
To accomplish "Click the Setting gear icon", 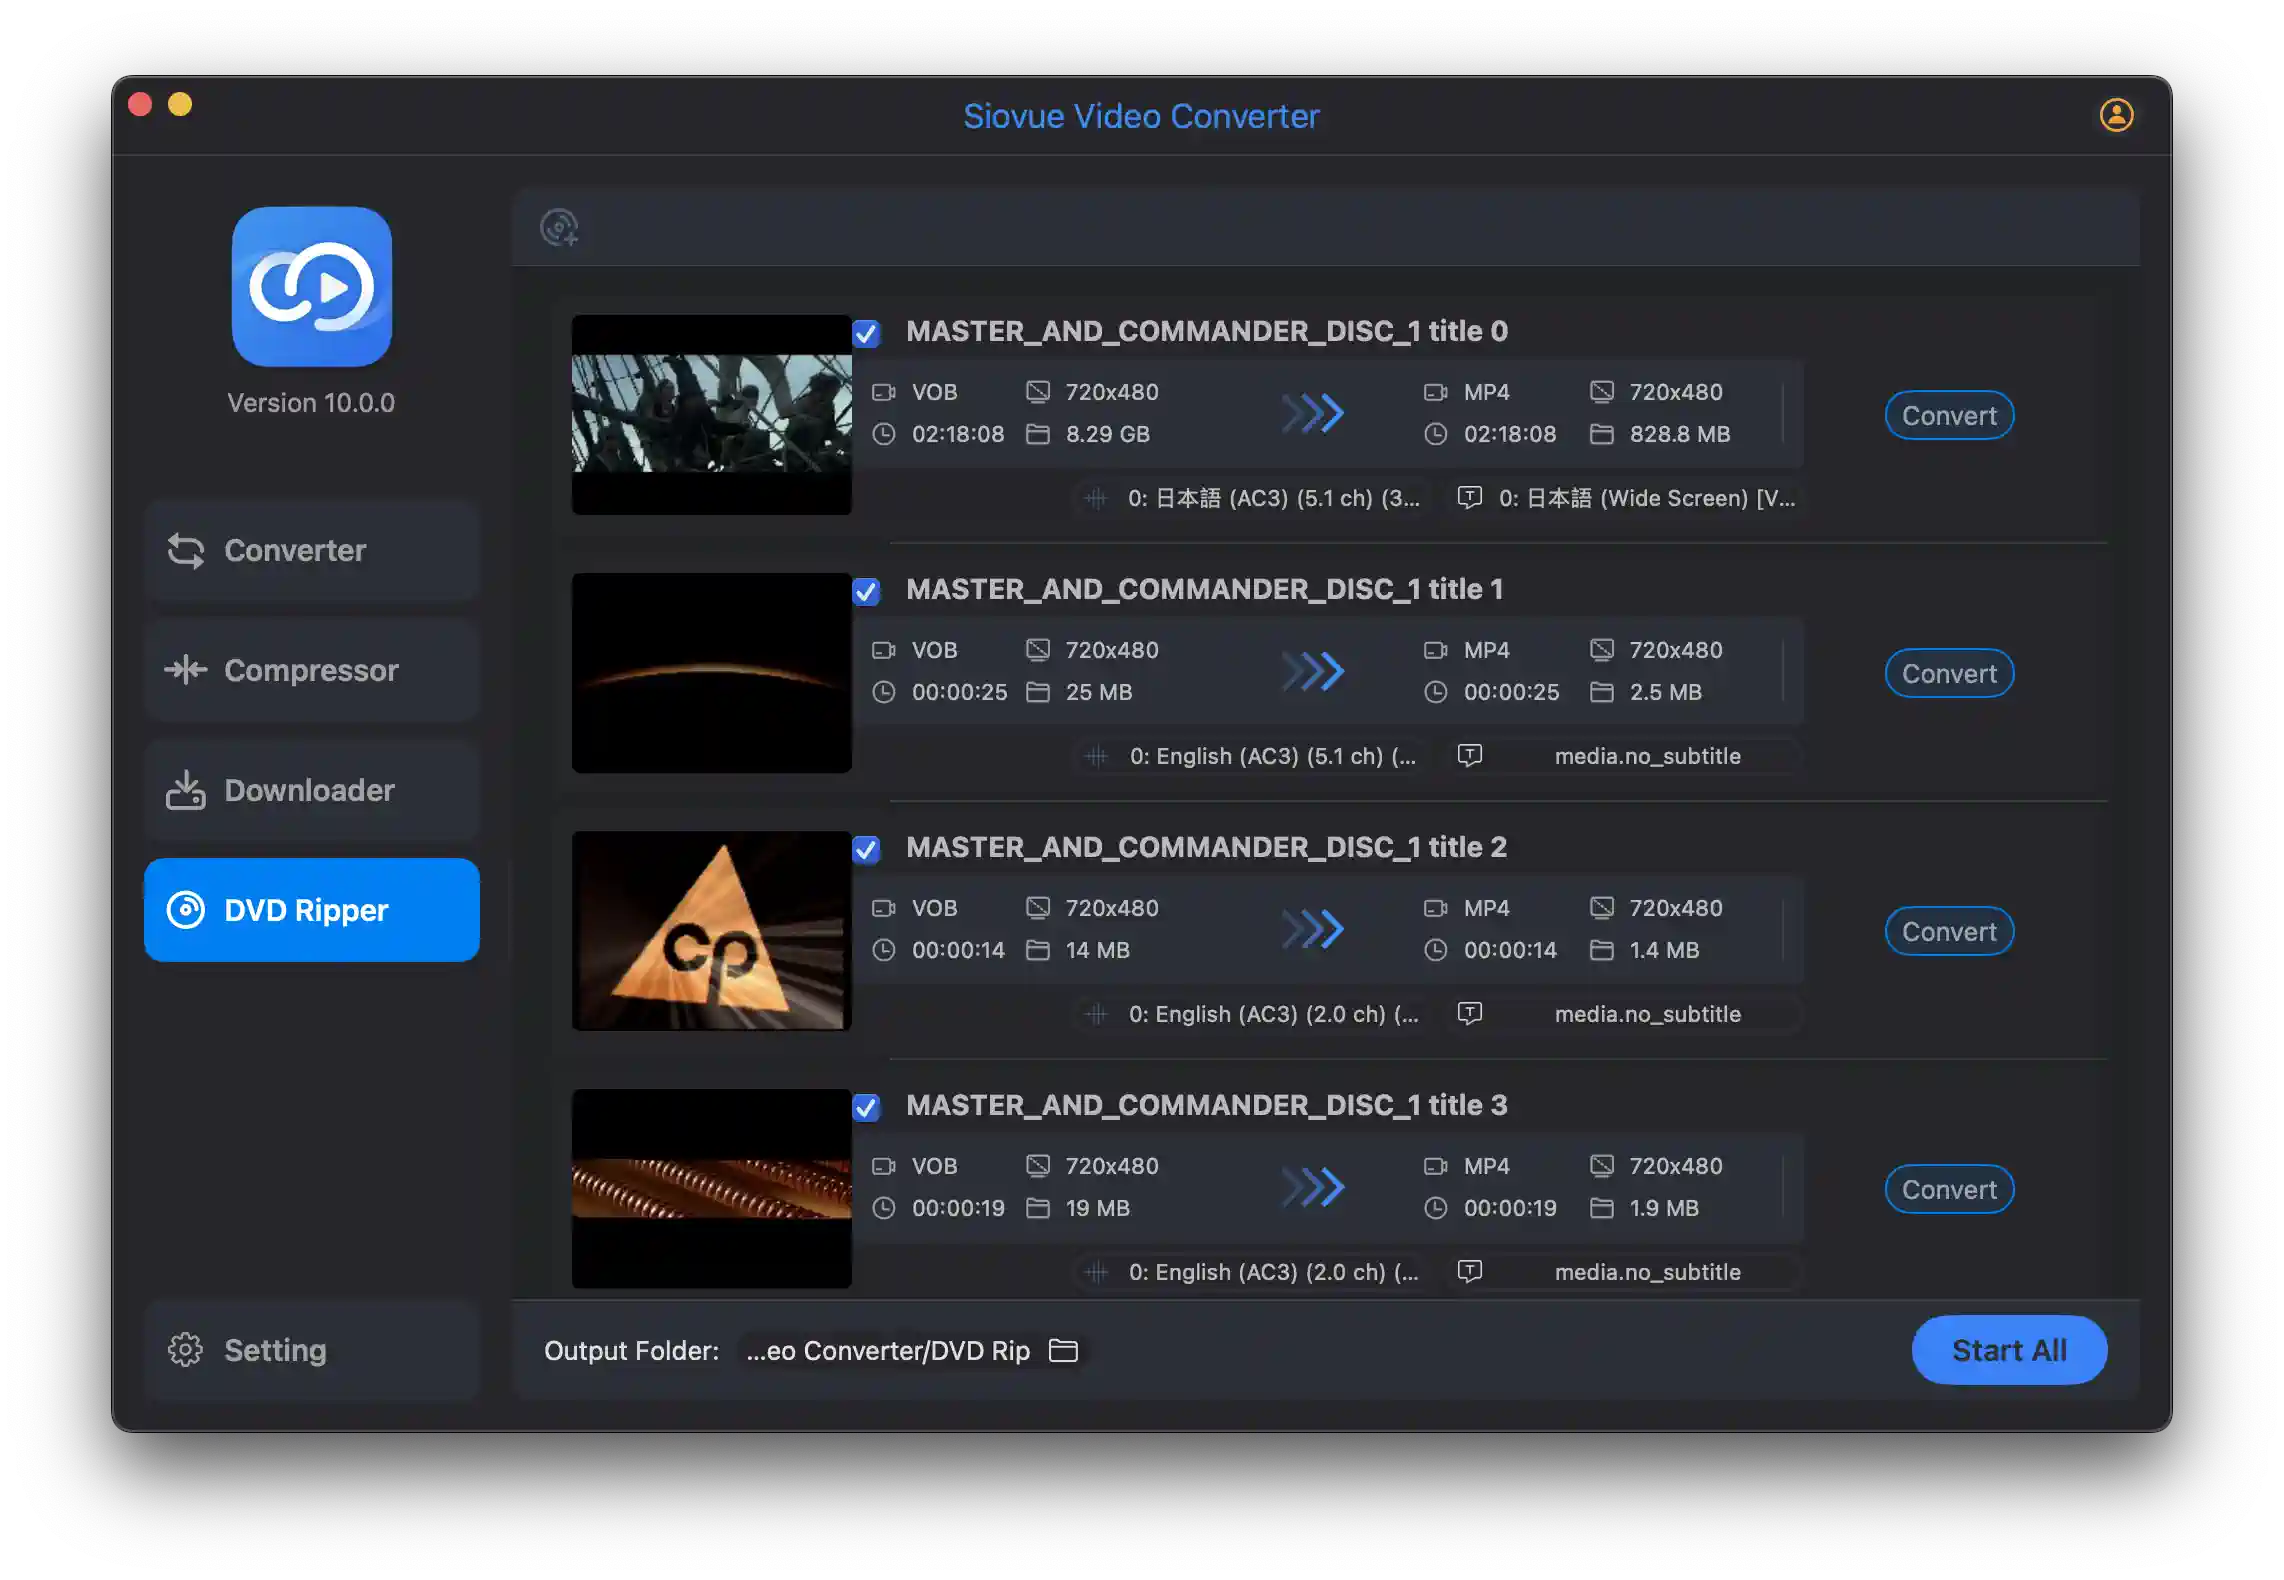I will 185,1350.
